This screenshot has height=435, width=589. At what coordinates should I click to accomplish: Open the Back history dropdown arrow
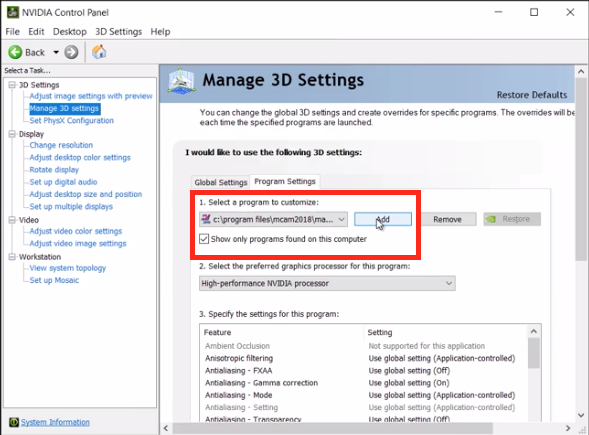[56, 52]
